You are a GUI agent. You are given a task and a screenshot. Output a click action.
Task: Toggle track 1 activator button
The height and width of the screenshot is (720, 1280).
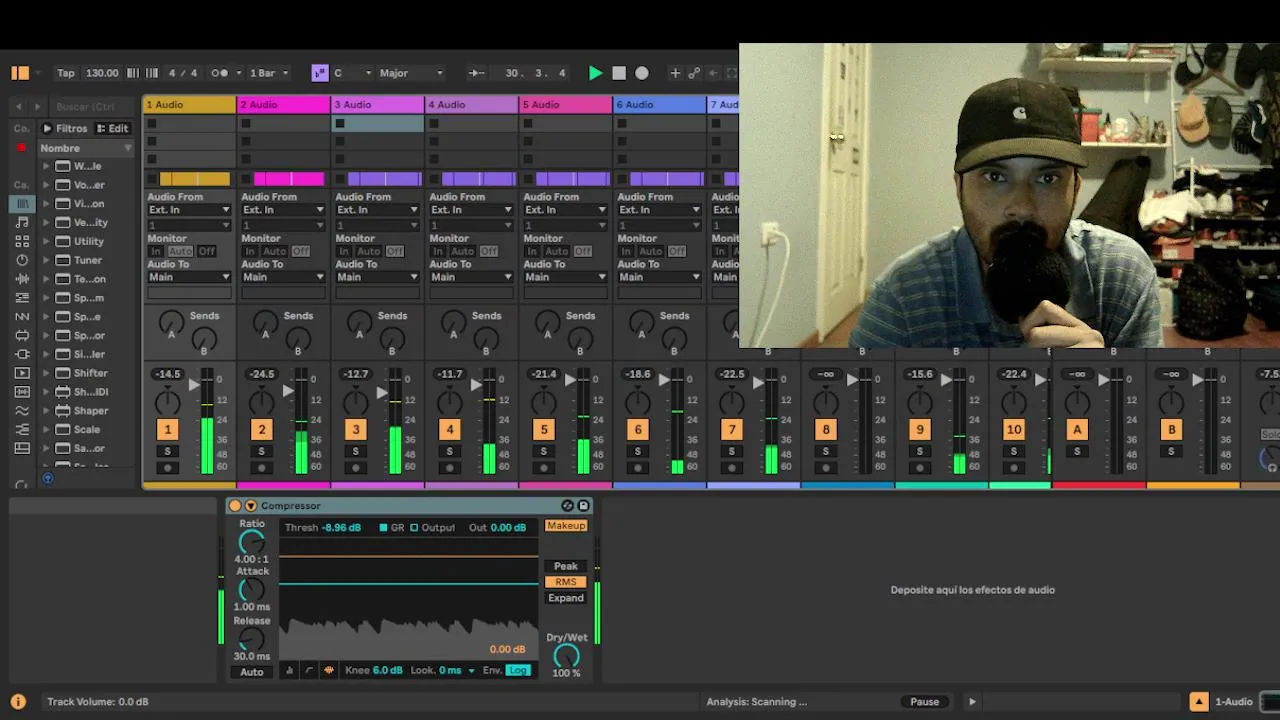point(168,430)
